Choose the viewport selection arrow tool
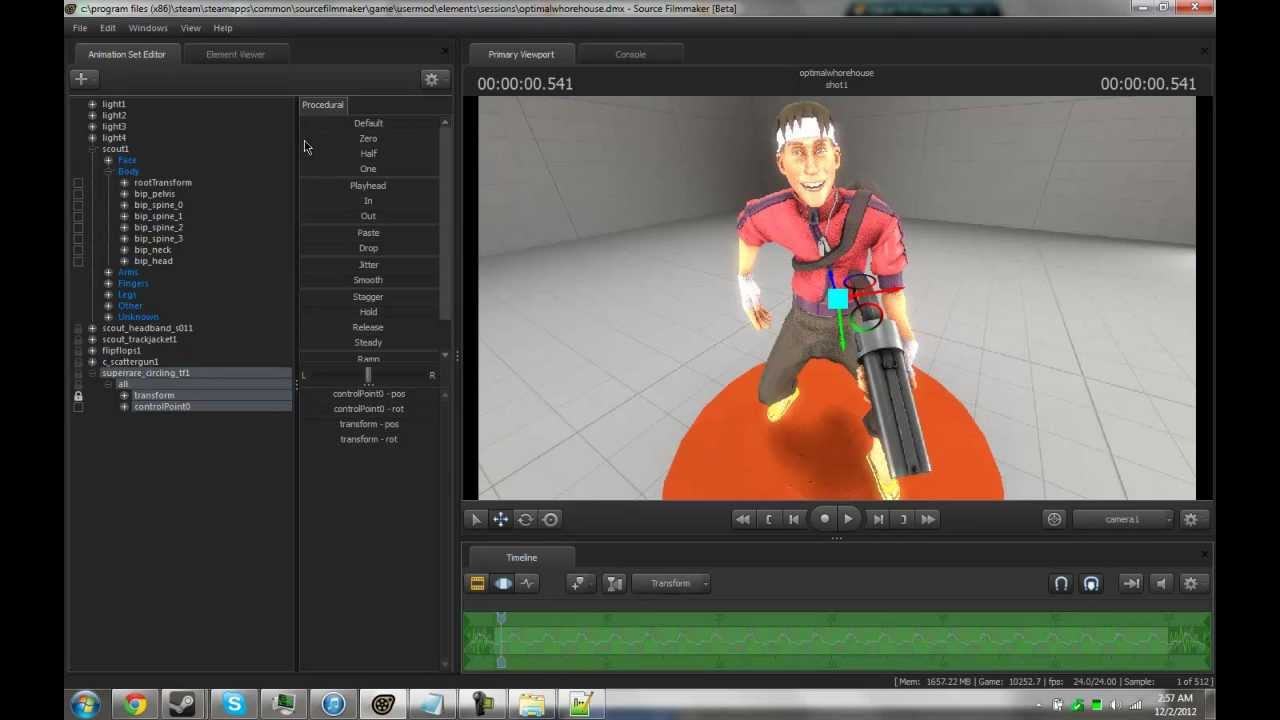The height and width of the screenshot is (720, 1280). pos(476,519)
